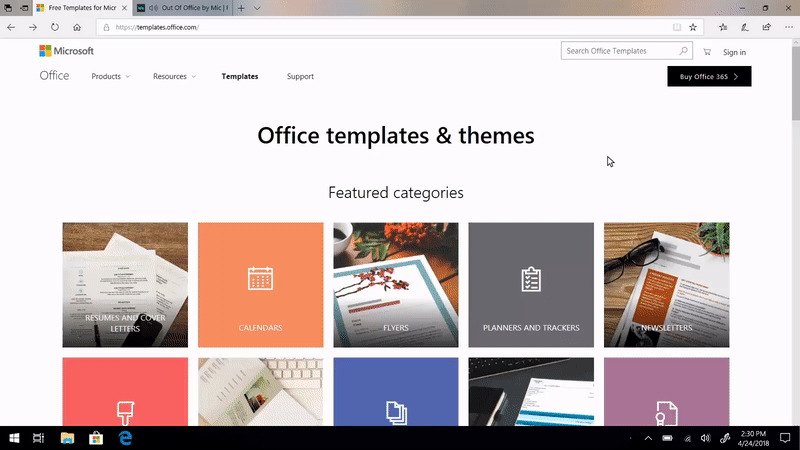Open the Planners and Trackers tile
This screenshot has height=450, width=800.
531,285
